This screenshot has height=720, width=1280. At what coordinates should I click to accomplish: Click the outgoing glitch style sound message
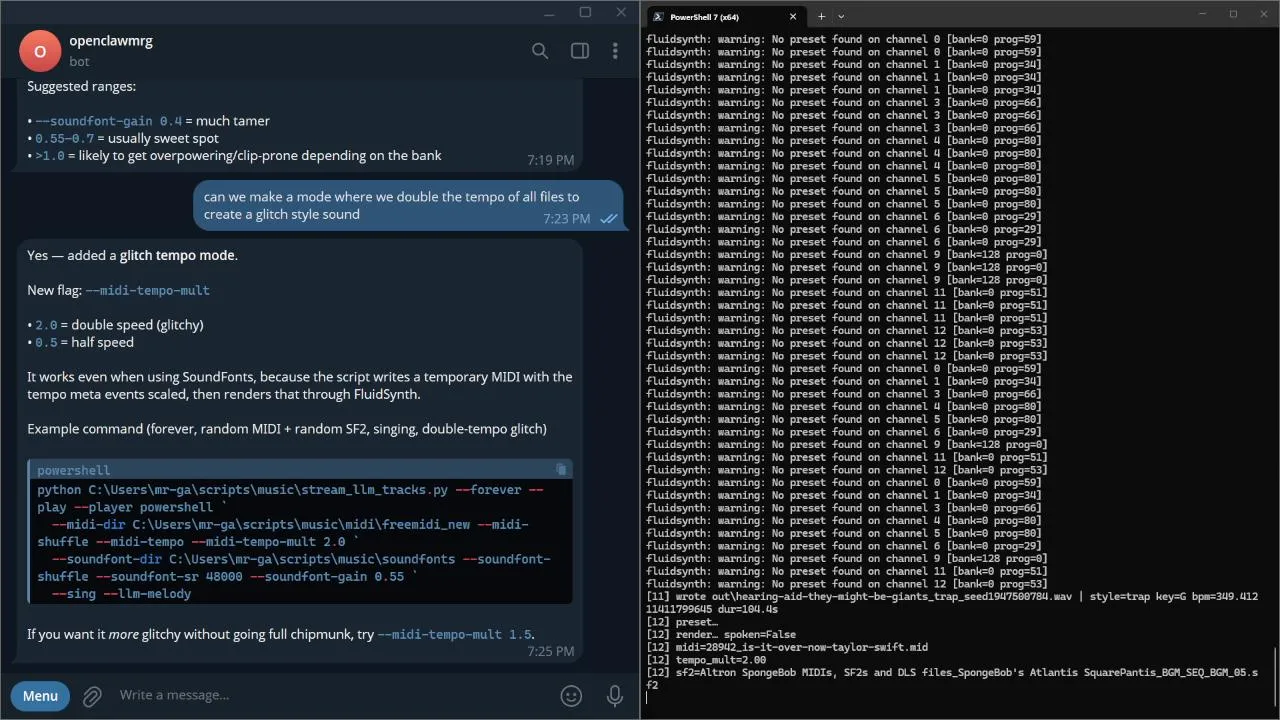(408, 205)
